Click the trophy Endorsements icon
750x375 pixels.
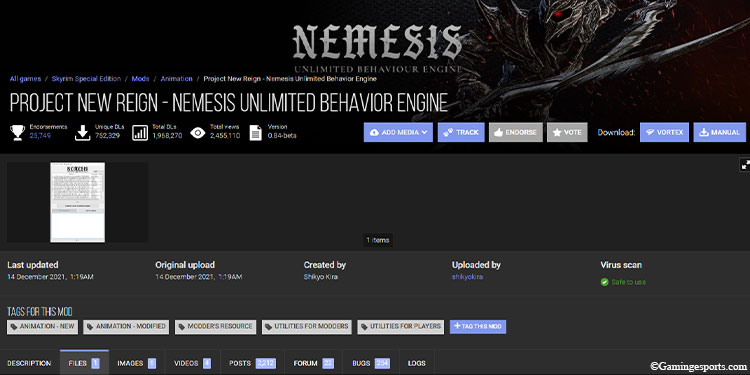[x=18, y=132]
